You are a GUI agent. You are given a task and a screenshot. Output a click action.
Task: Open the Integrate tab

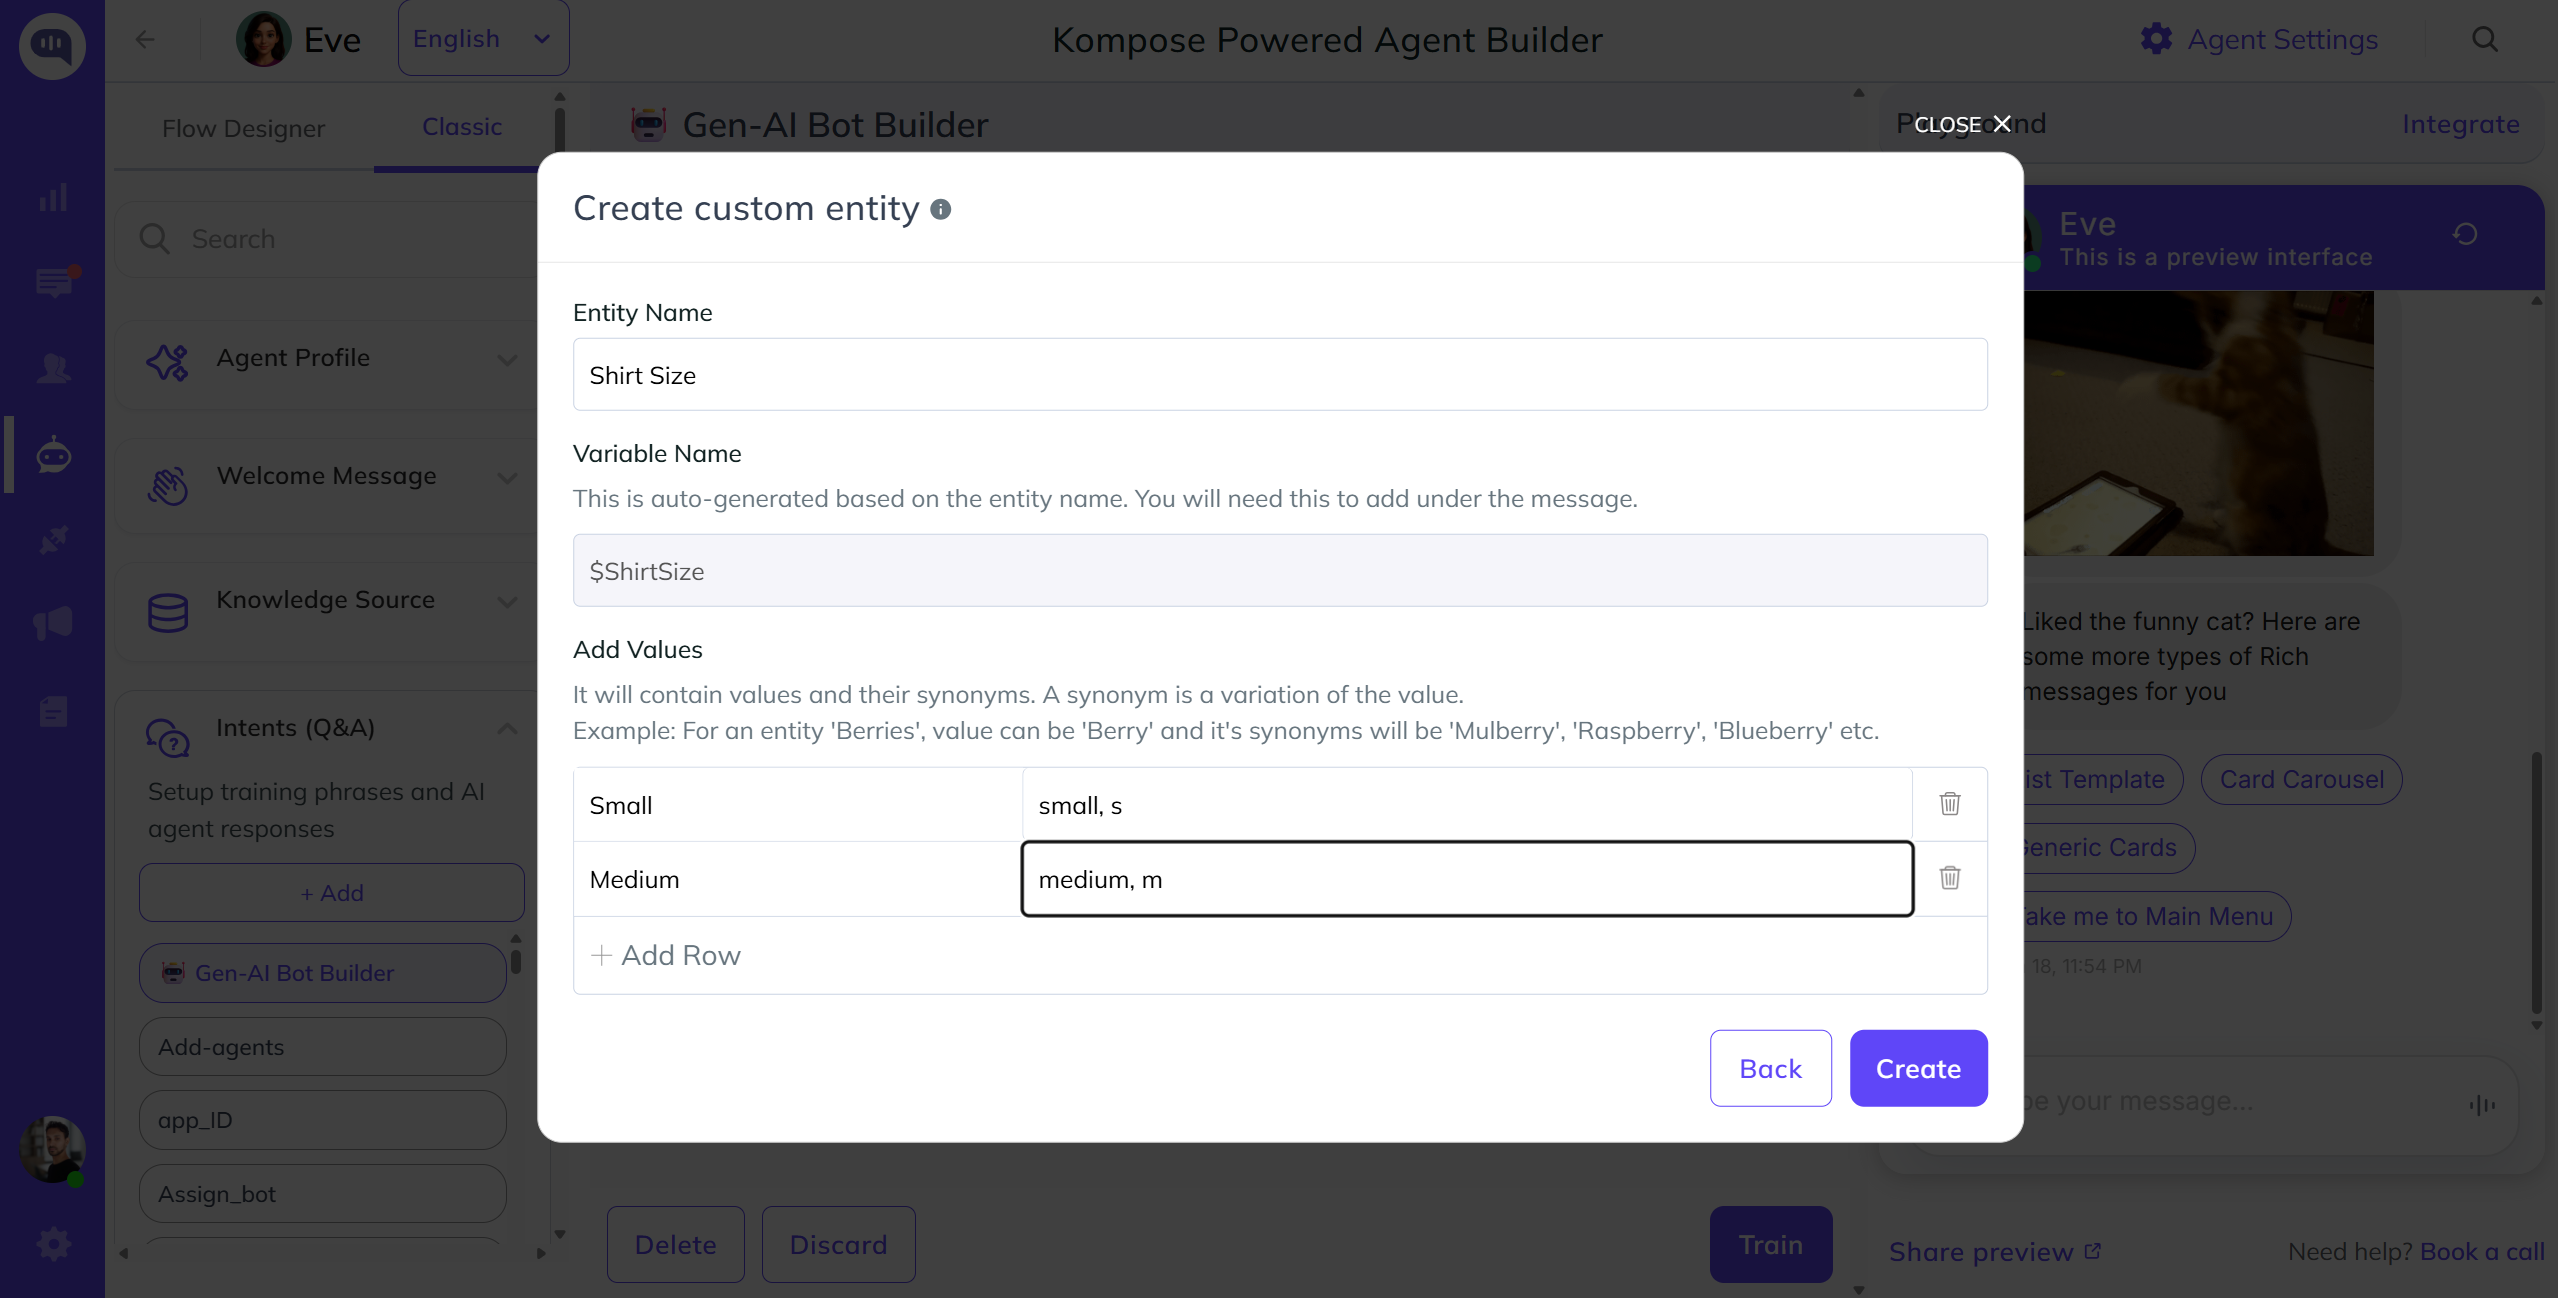pyautogui.click(x=2460, y=124)
